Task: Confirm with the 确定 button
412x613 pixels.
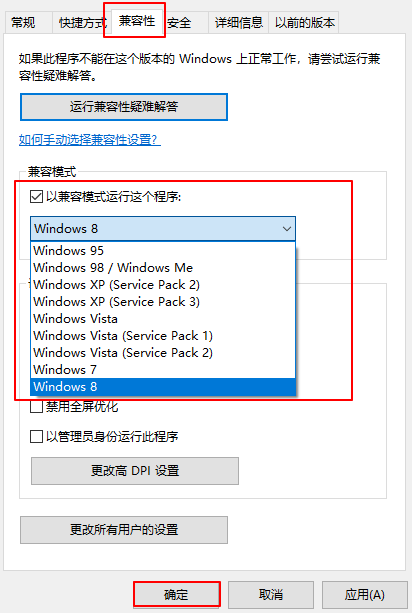Action: pyautogui.click(x=177, y=595)
